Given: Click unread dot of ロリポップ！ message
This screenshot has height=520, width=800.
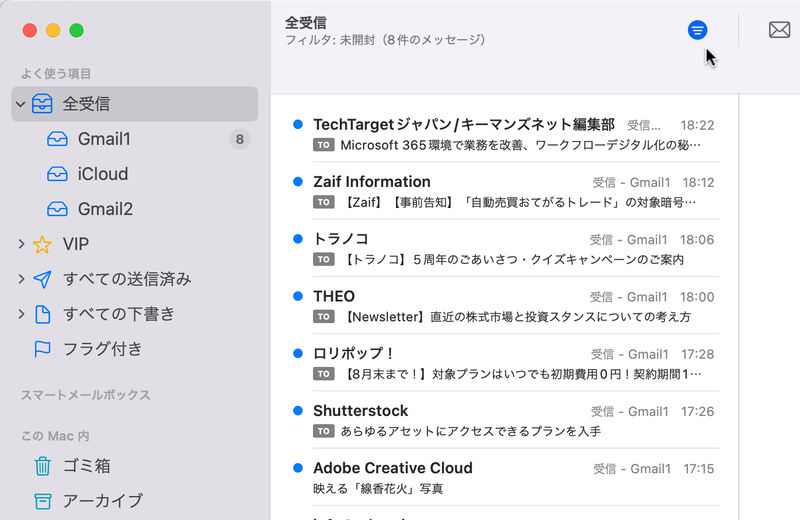Looking at the screenshot, I should 298,353.
